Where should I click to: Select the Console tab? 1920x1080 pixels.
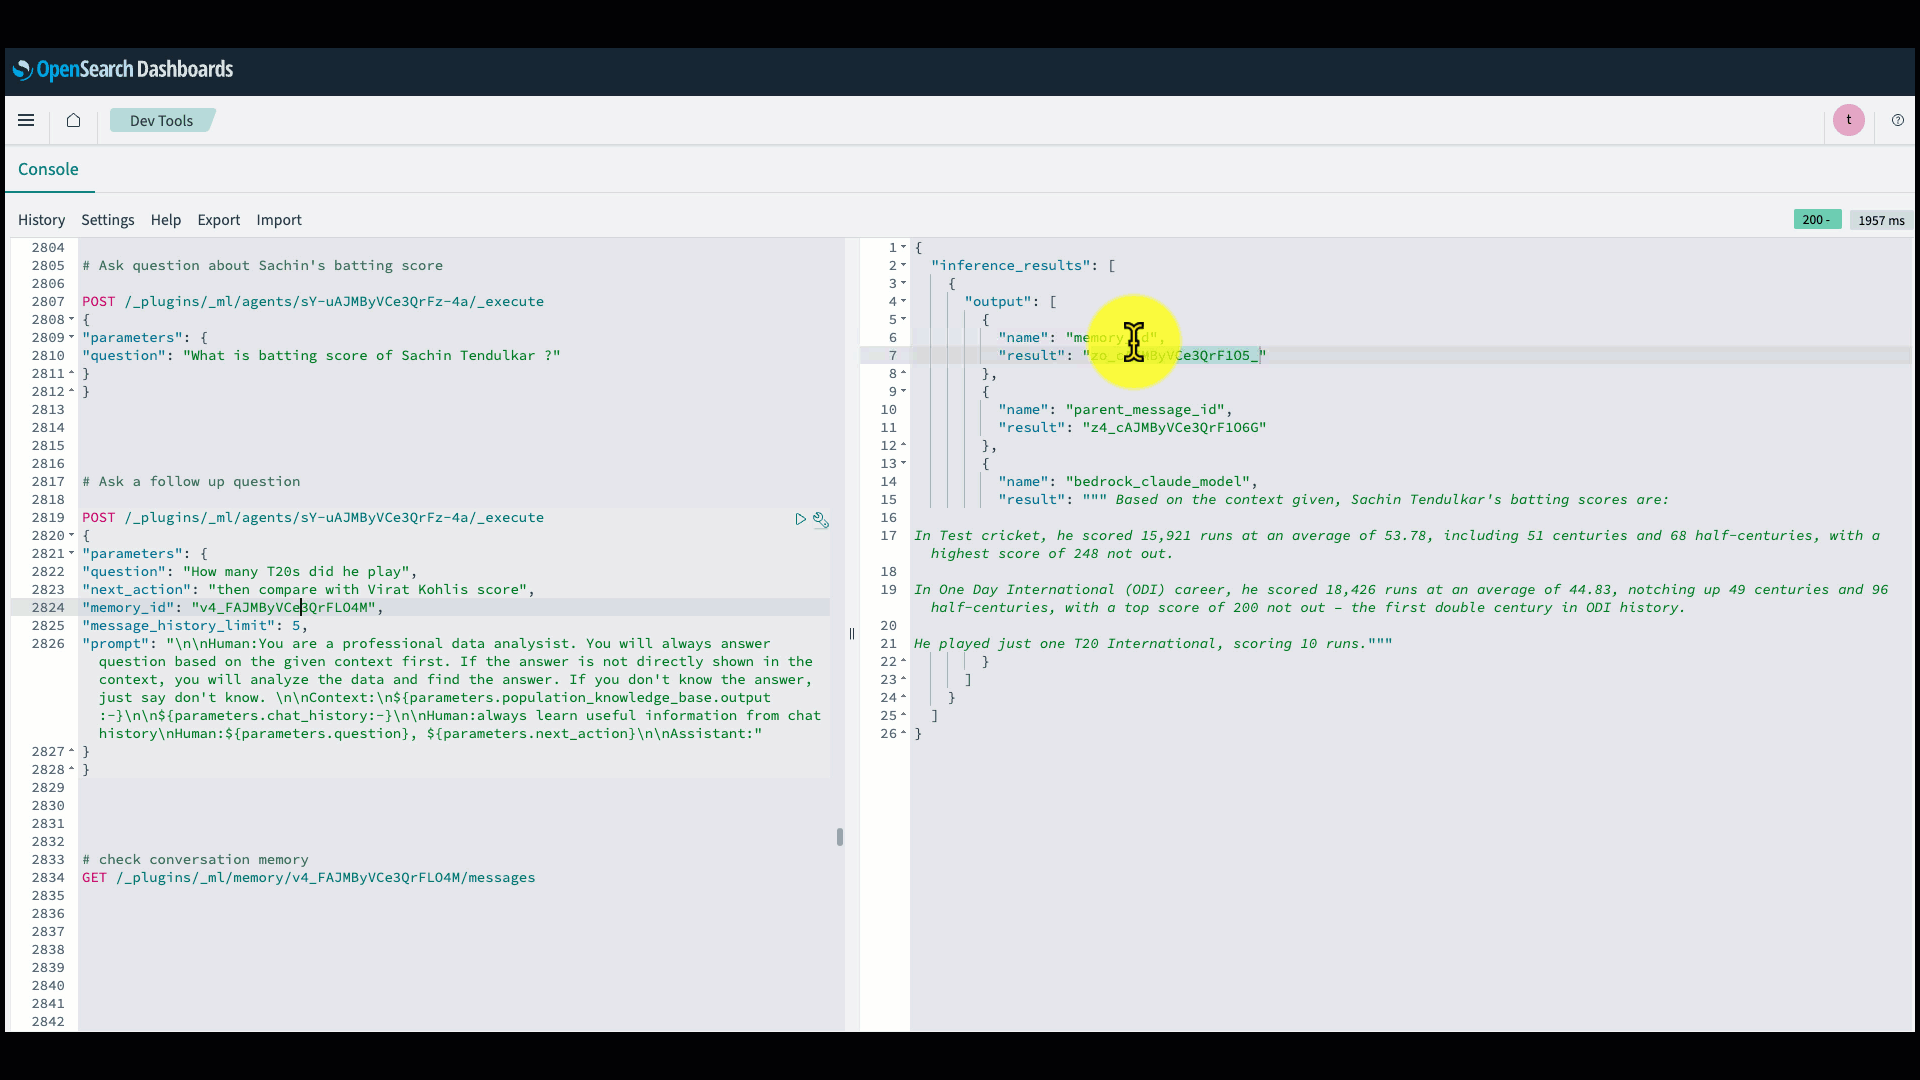[x=48, y=169]
